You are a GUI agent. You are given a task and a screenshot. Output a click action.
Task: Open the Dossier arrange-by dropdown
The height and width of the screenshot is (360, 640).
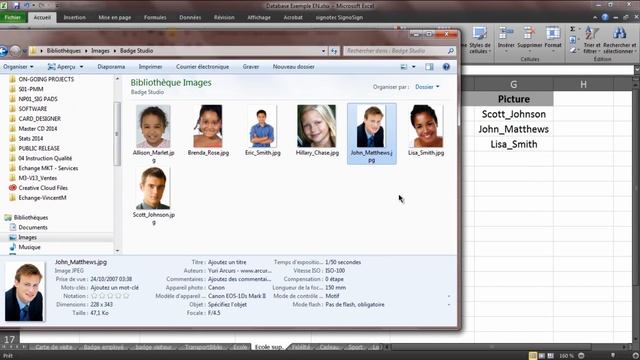pos(427,87)
